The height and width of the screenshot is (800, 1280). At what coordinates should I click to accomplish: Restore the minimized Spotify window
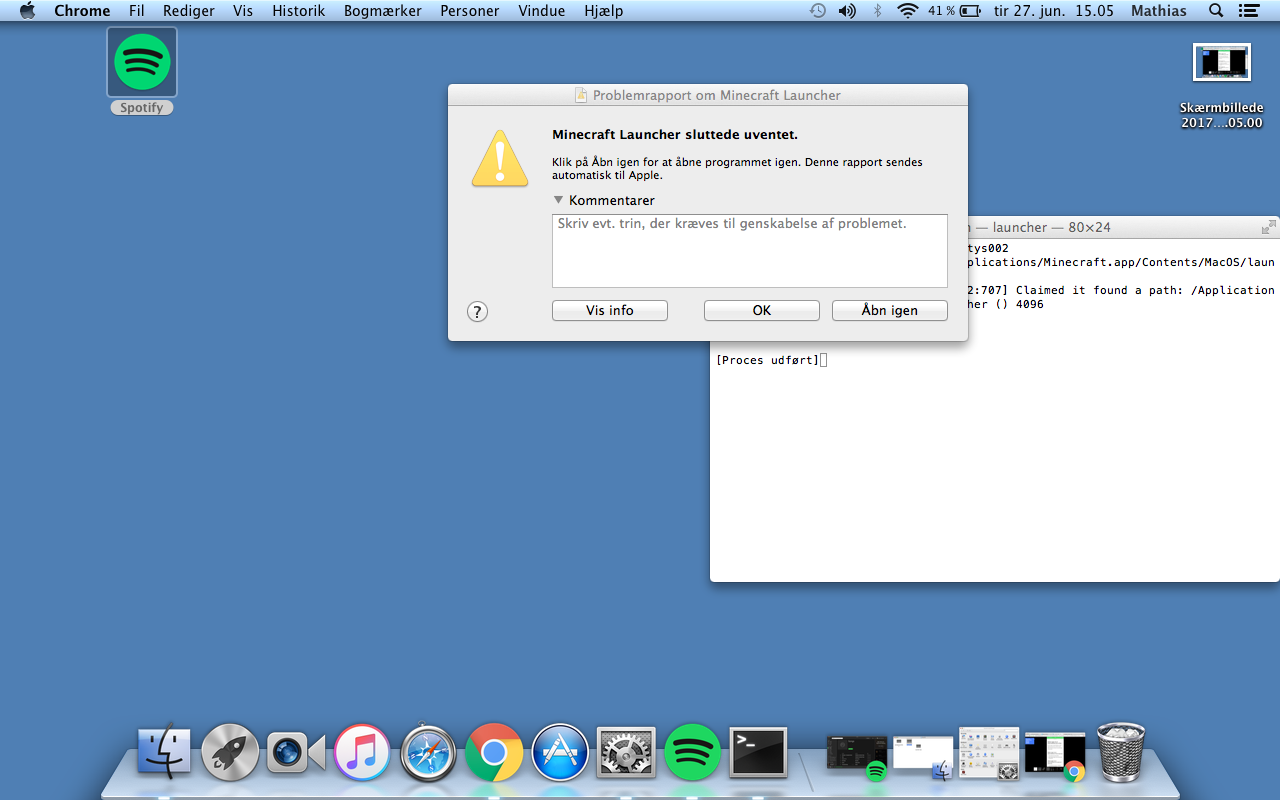coord(857,755)
